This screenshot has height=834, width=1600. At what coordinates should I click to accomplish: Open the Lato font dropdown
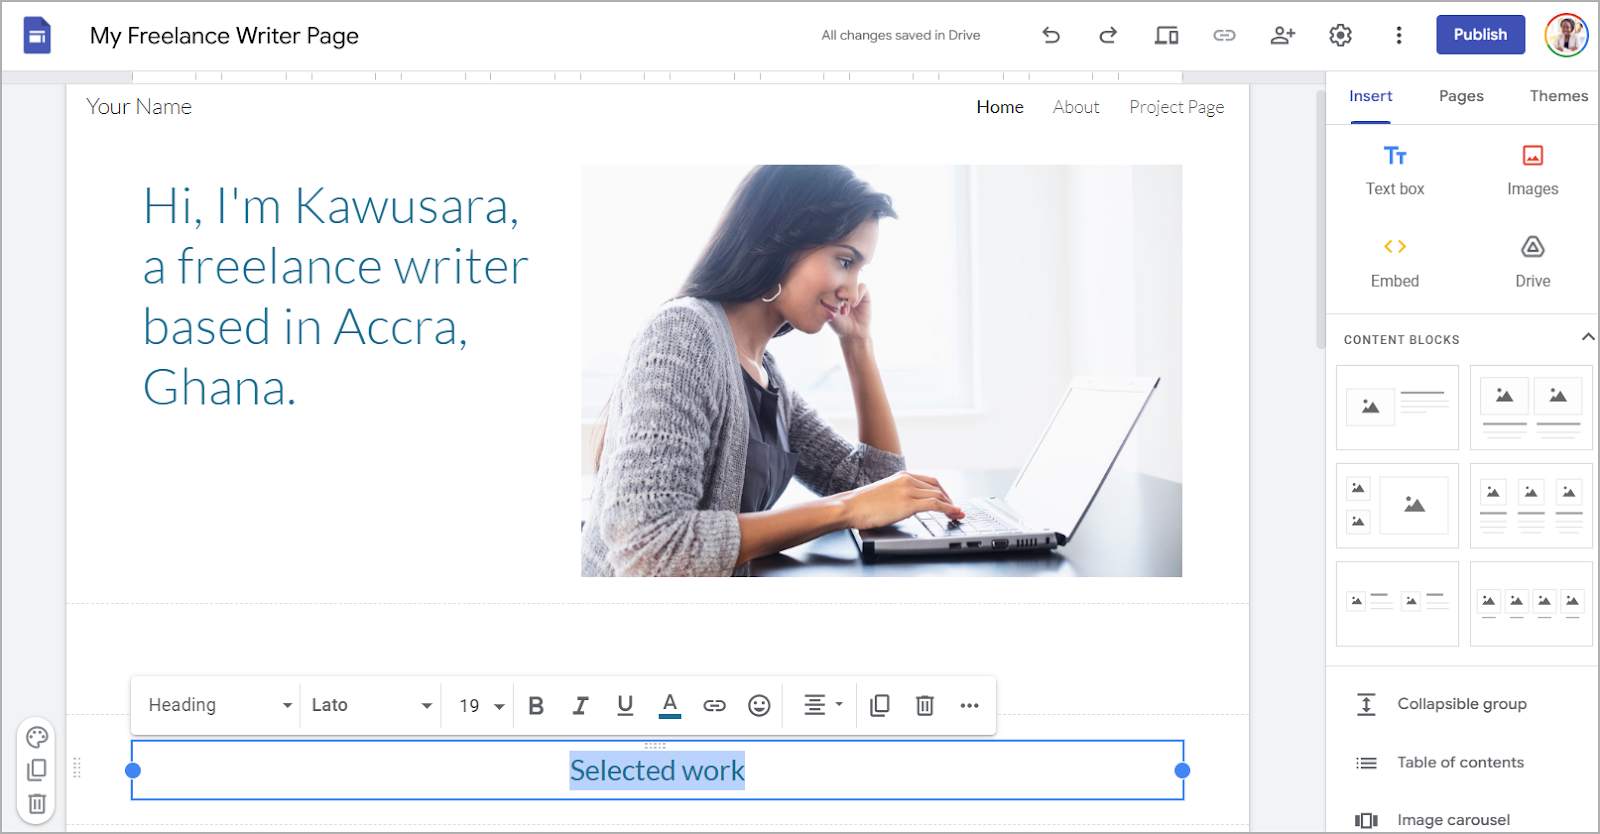click(371, 705)
